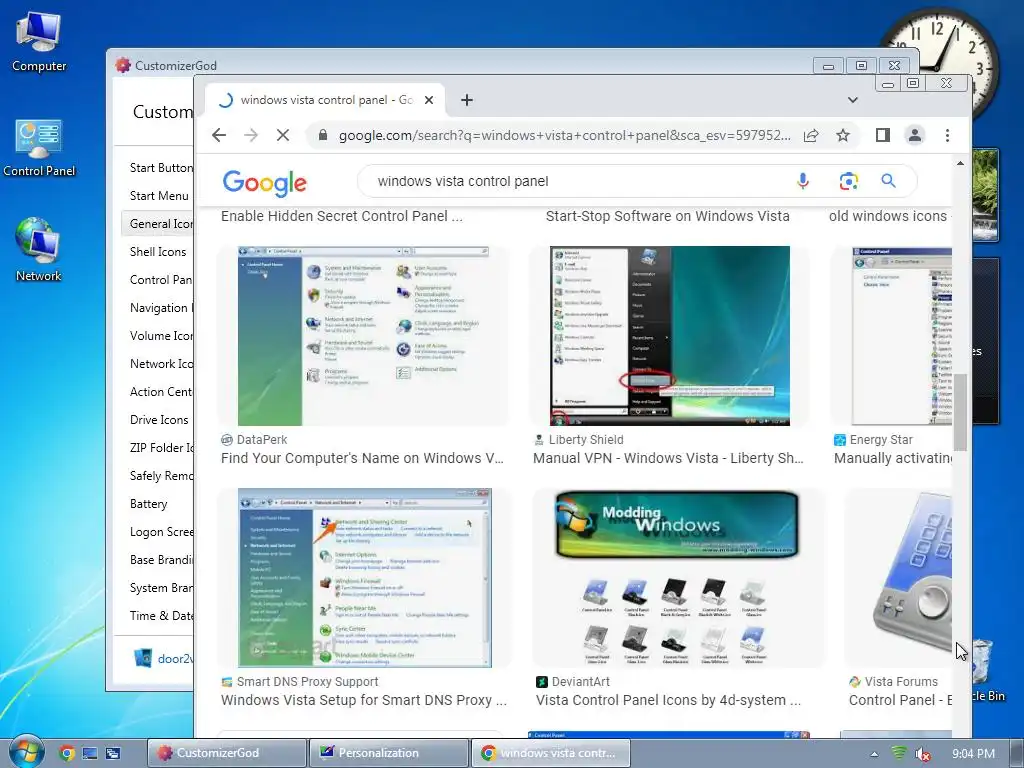This screenshot has width=1024, height=768.
Task: Open the Windows Start orb
Action: 25,752
